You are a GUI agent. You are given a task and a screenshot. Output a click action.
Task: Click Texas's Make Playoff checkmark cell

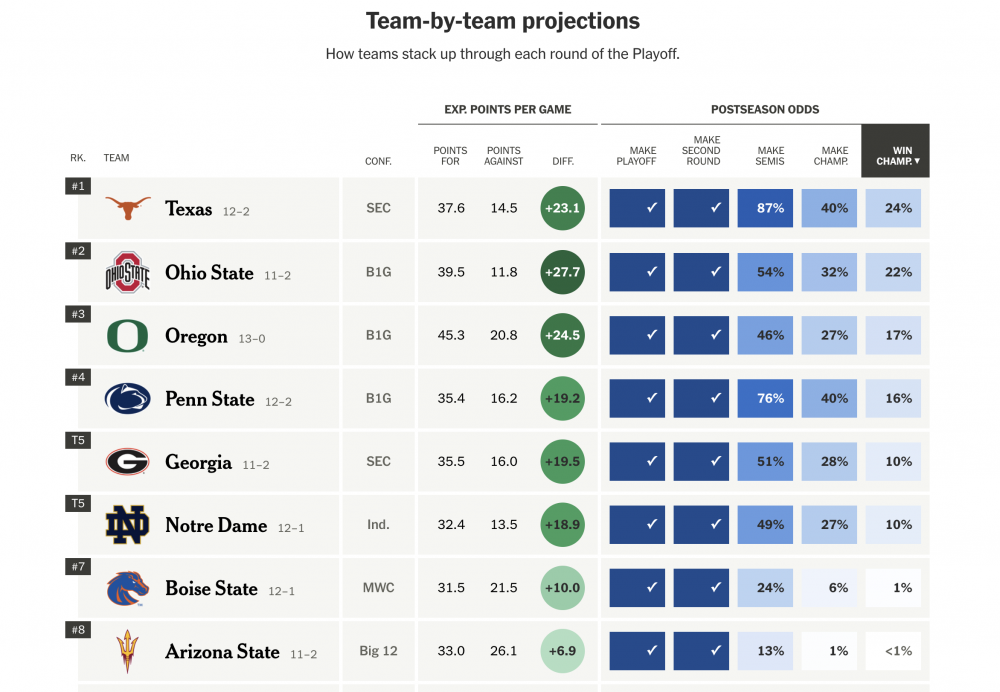click(637, 208)
